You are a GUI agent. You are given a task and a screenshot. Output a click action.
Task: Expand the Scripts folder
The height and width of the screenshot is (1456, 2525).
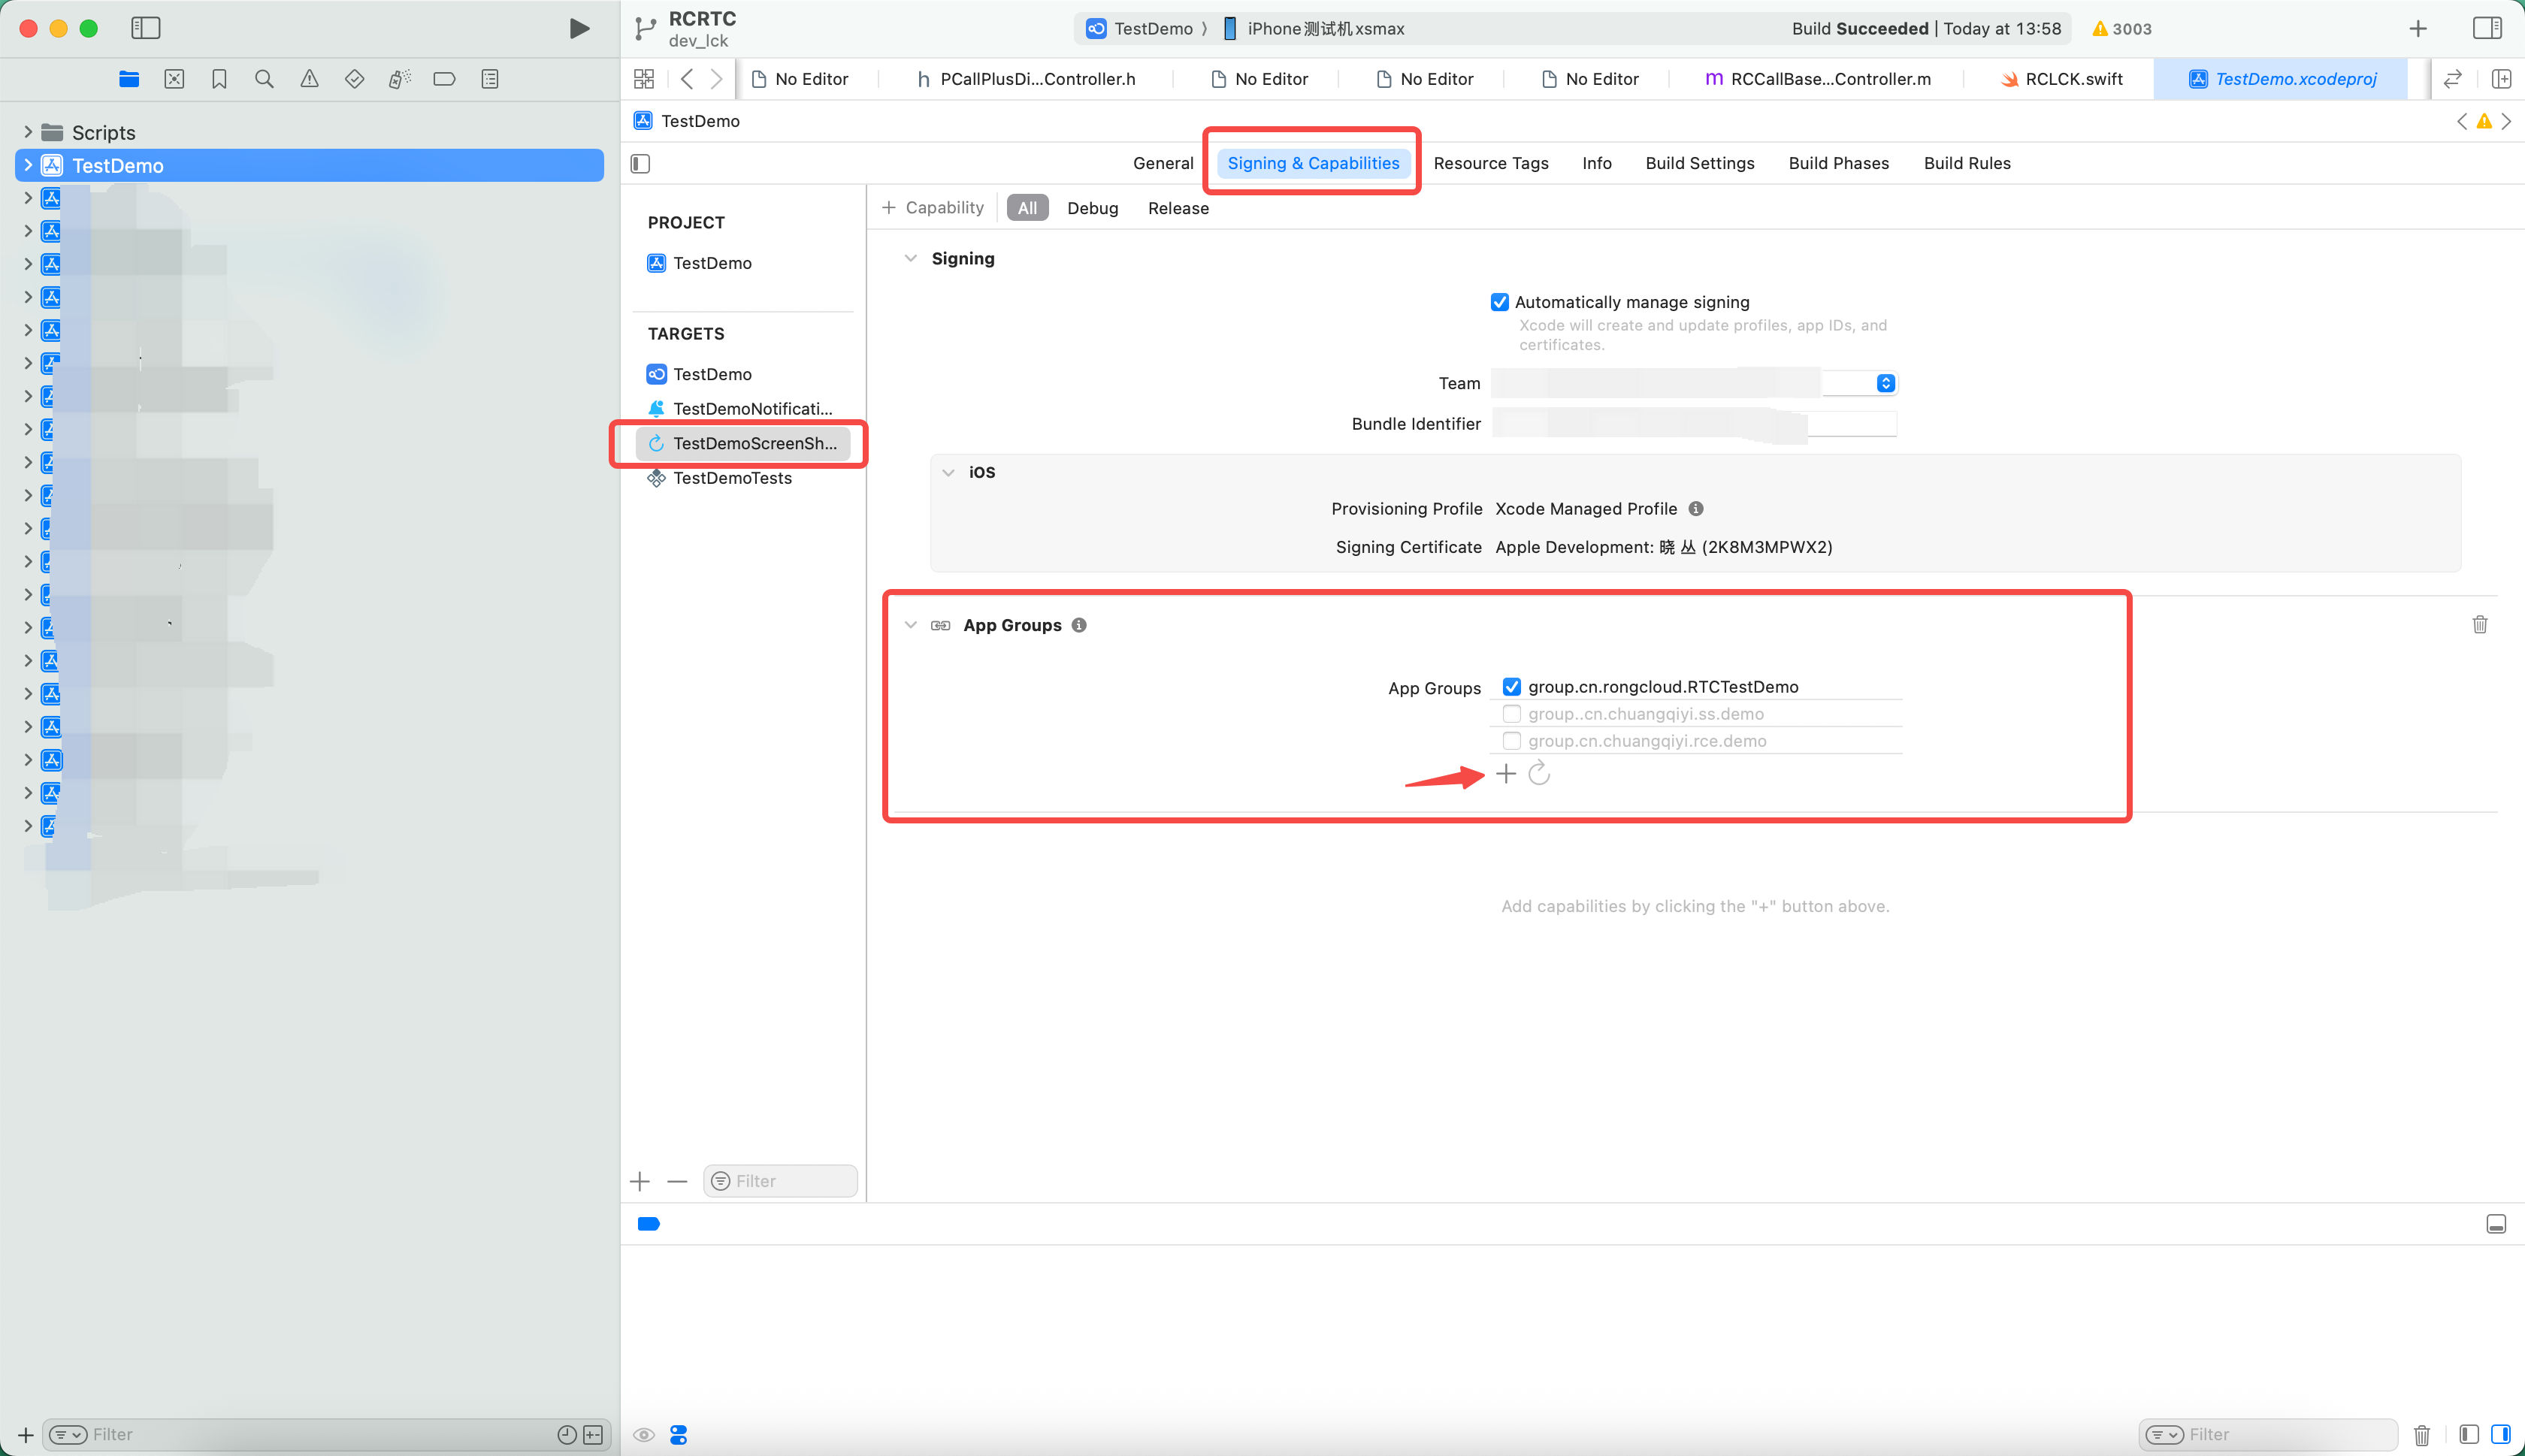[x=28, y=132]
